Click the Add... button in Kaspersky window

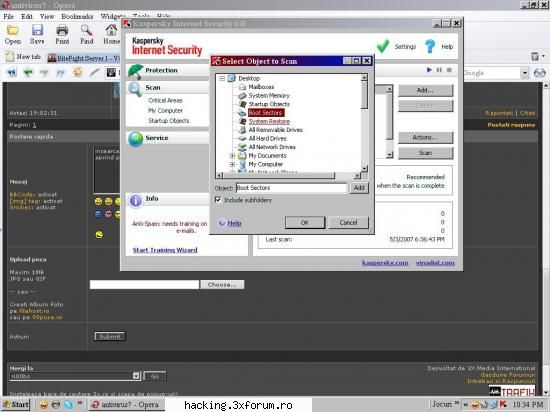pos(425,90)
